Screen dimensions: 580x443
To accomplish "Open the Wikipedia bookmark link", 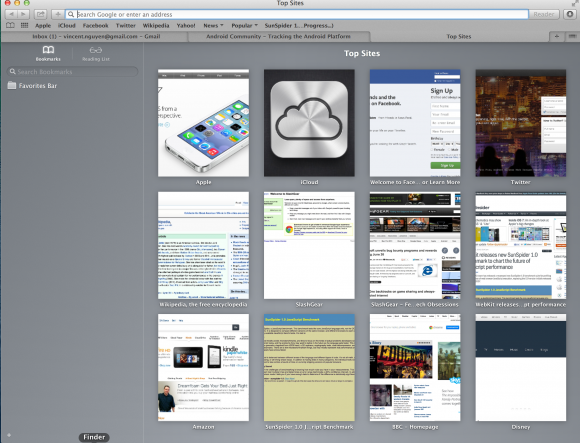I will 156,26.
